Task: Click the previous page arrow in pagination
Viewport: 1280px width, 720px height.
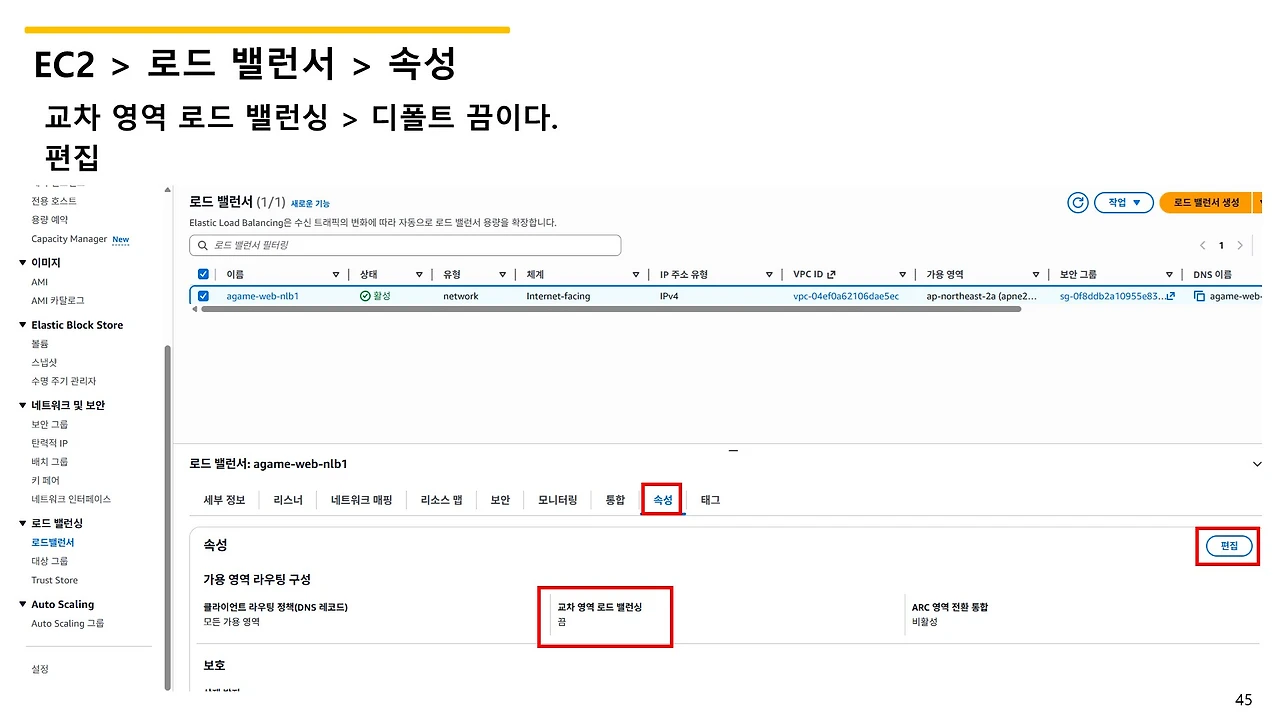Action: [x=1202, y=244]
